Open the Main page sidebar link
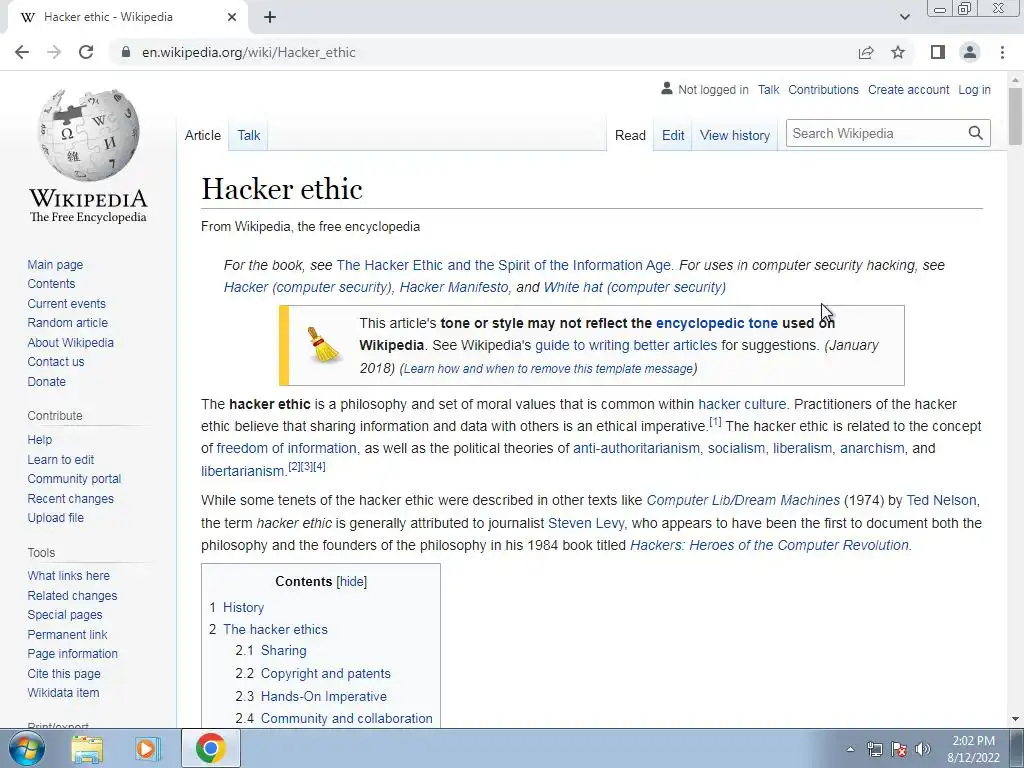Image resolution: width=1024 pixels, height=768 pixels. tap(55, 264)
